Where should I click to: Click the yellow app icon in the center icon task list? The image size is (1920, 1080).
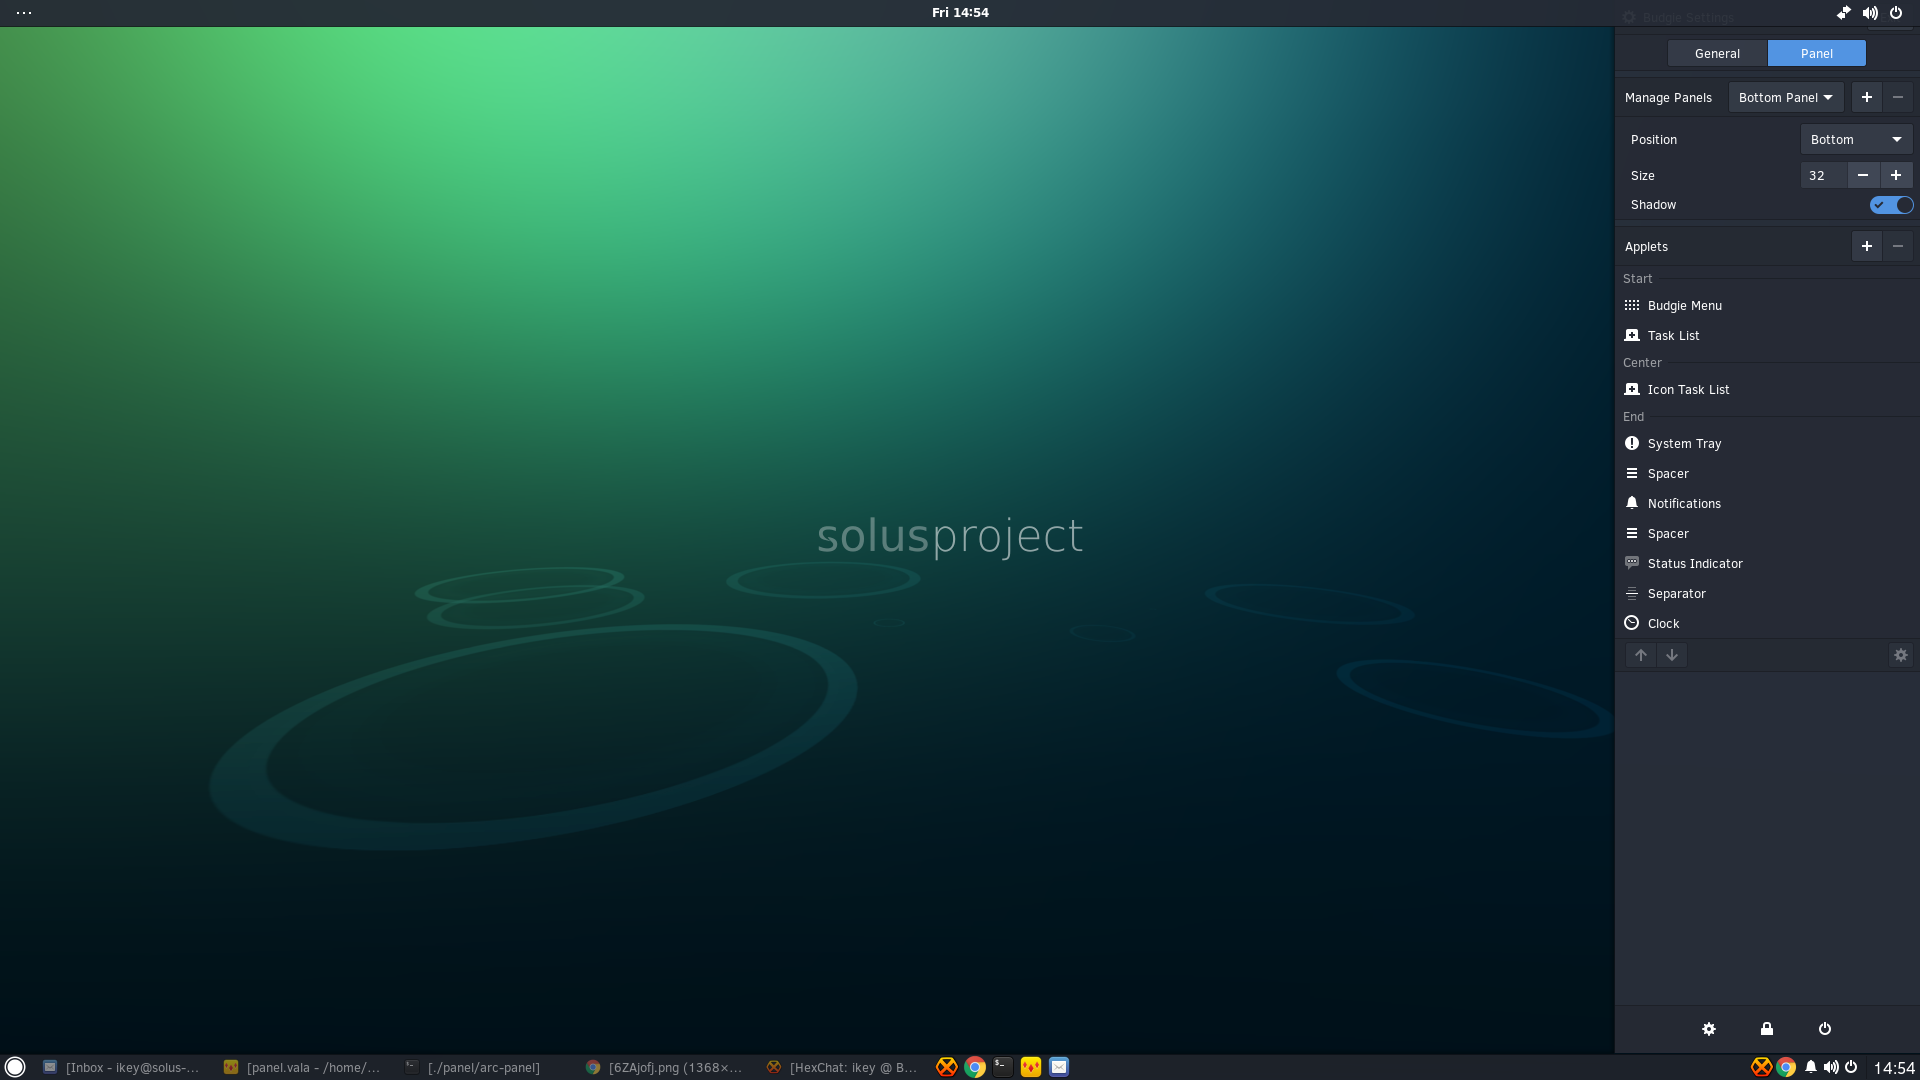point(1031,1067)
